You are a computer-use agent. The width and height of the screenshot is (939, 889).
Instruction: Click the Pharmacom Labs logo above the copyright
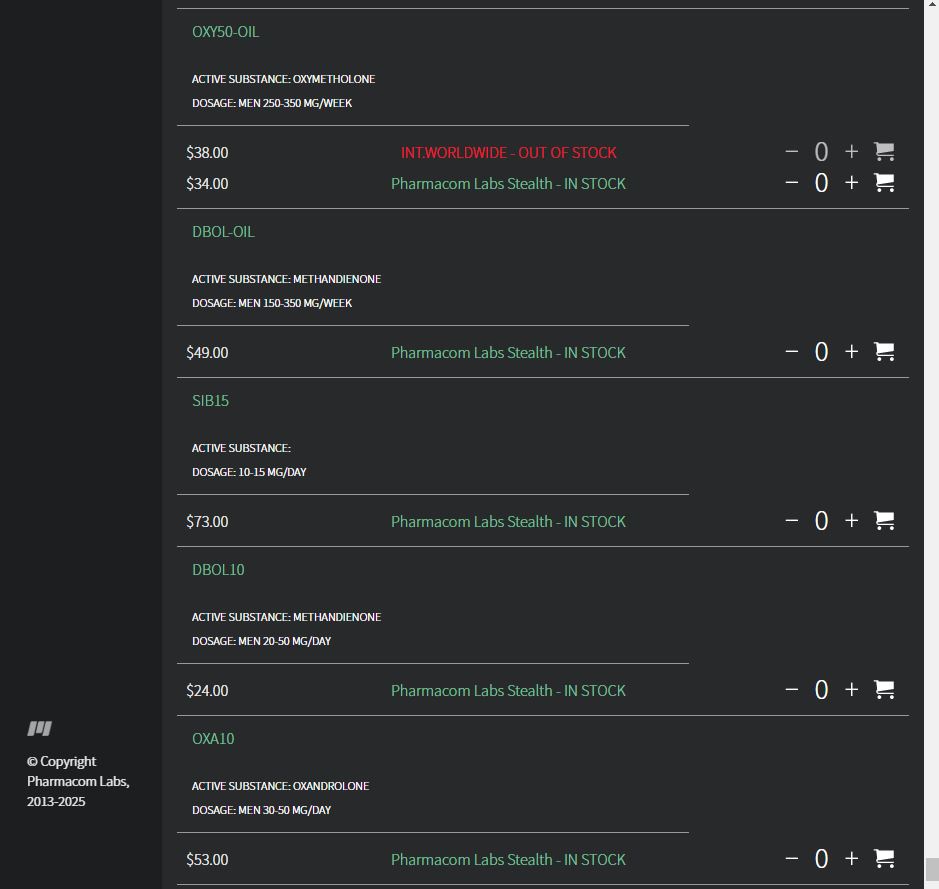[x=40, y=728]
